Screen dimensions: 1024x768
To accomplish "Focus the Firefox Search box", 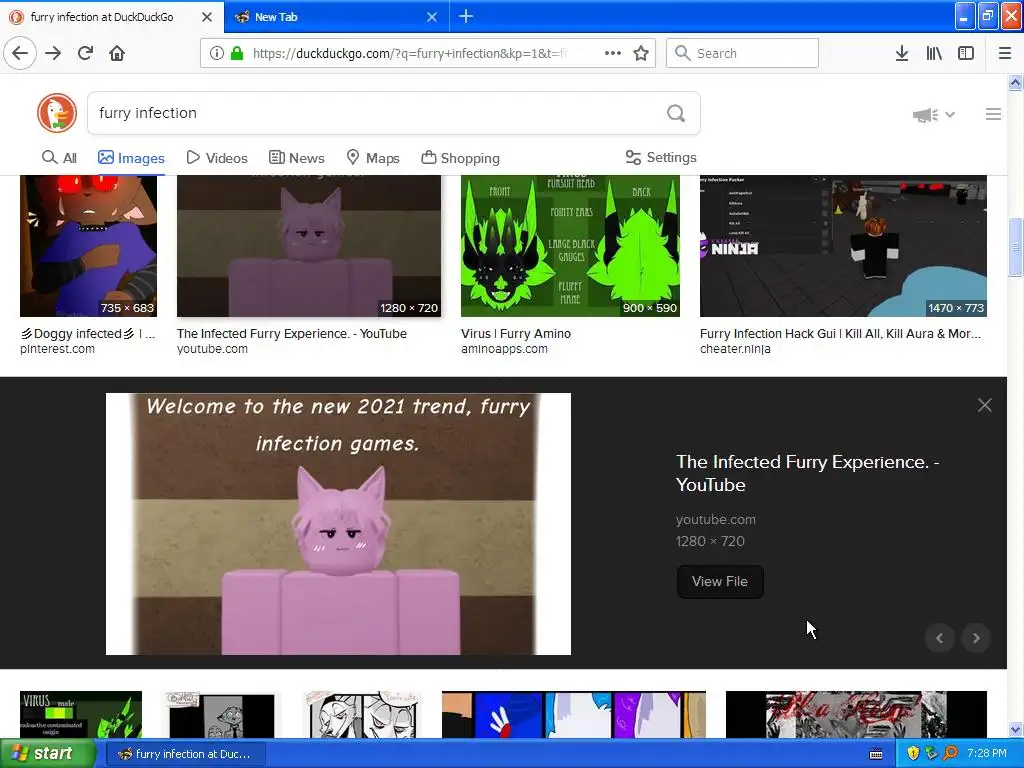I will pos(743,53).
